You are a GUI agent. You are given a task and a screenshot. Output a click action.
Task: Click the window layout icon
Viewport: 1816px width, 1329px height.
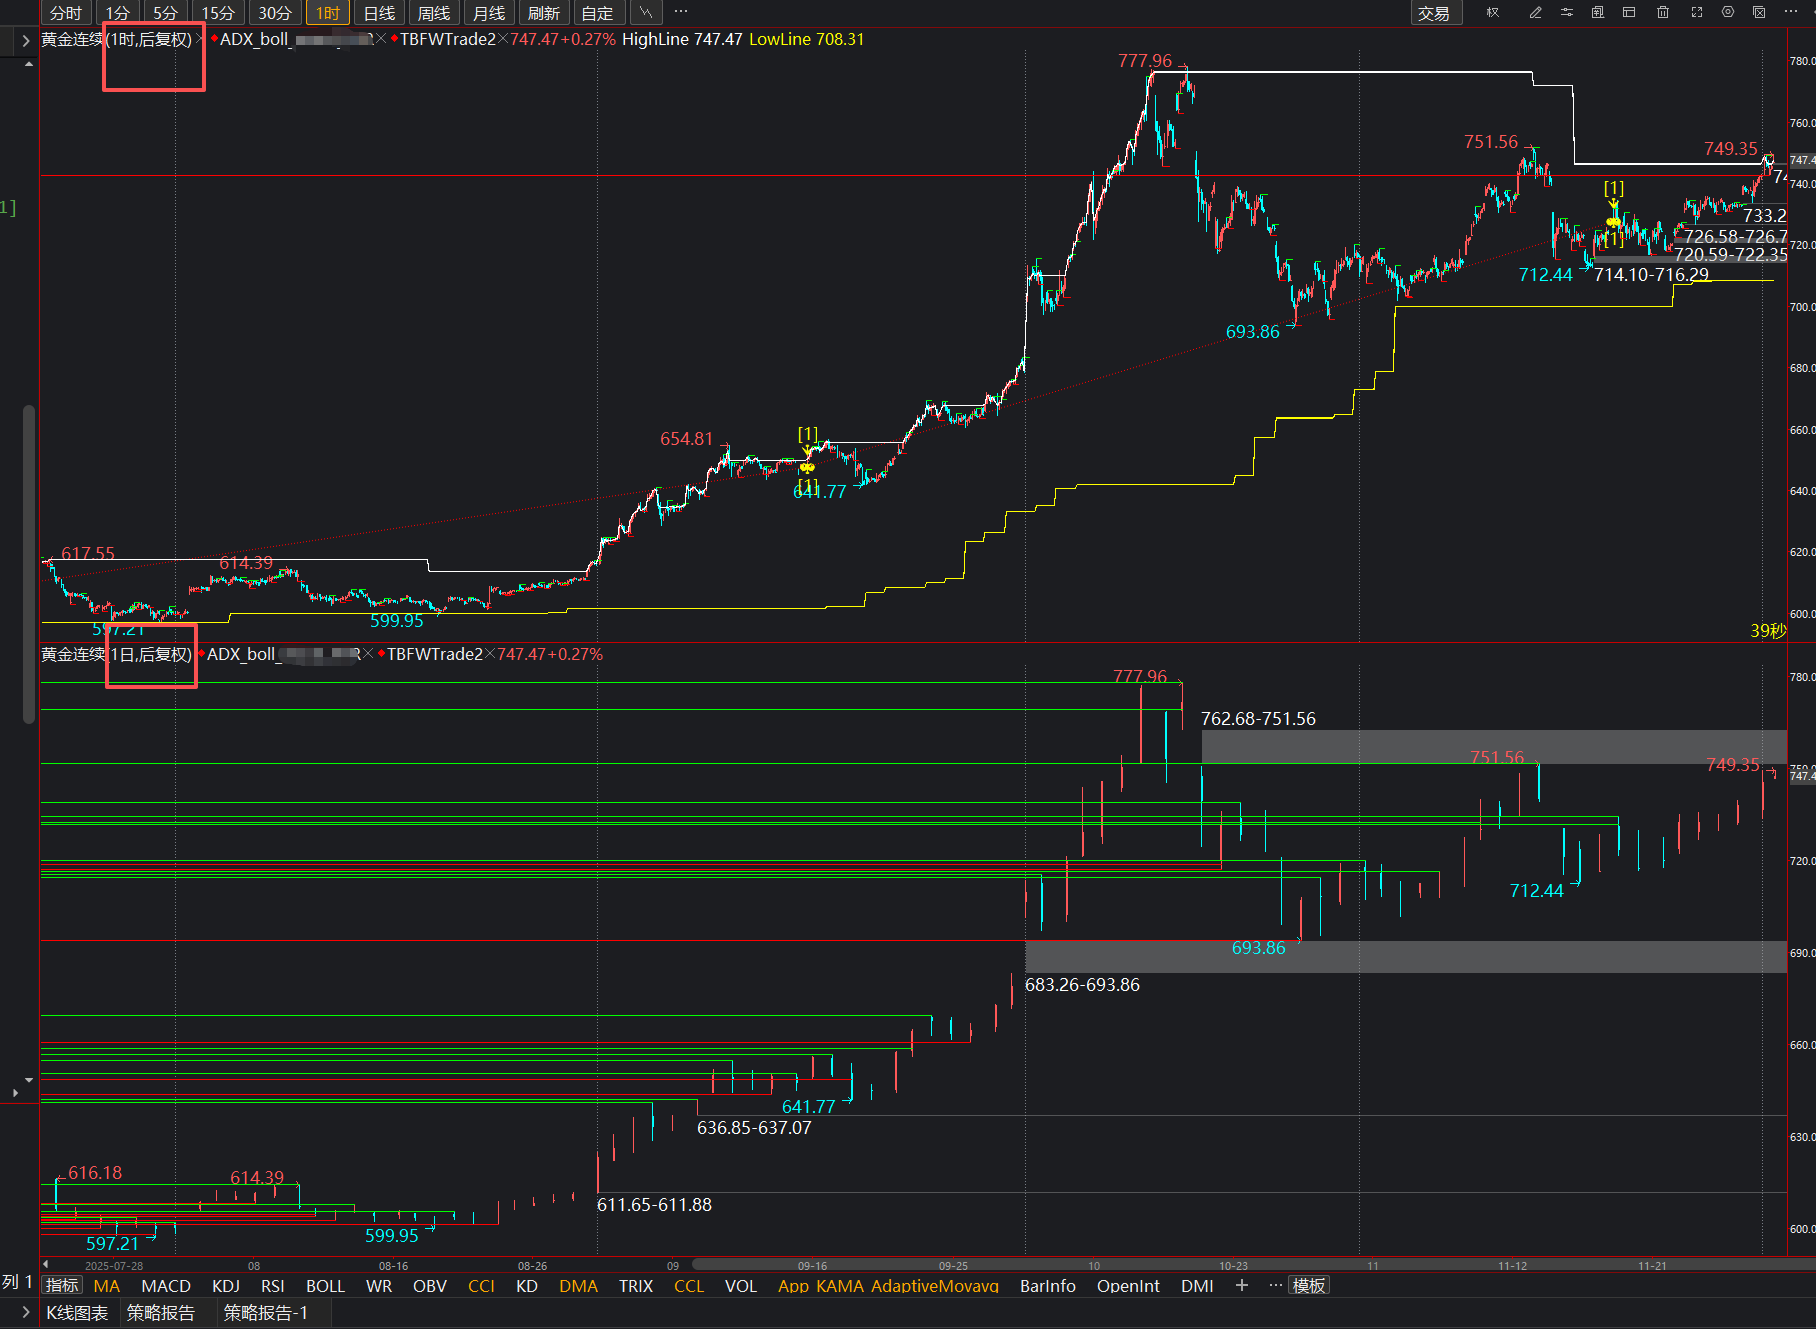(x=1629, y=12)
